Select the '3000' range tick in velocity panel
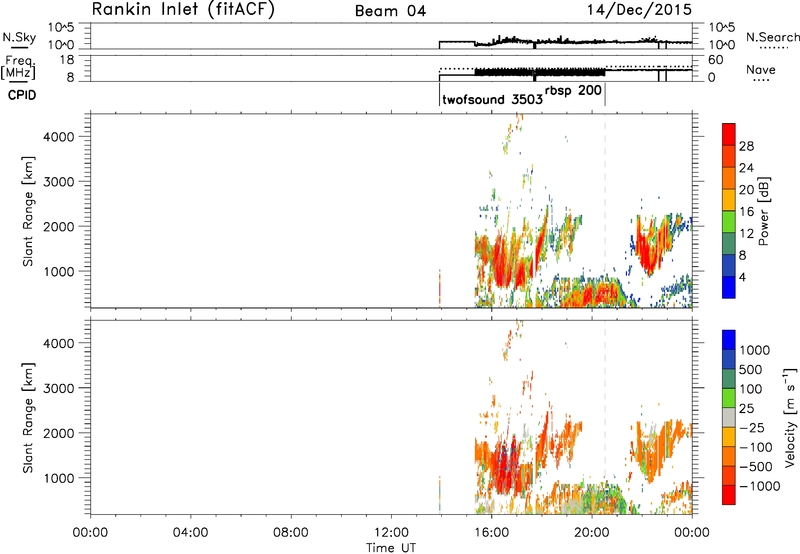Viewport: 800px width, 554px height. point(59,388)
